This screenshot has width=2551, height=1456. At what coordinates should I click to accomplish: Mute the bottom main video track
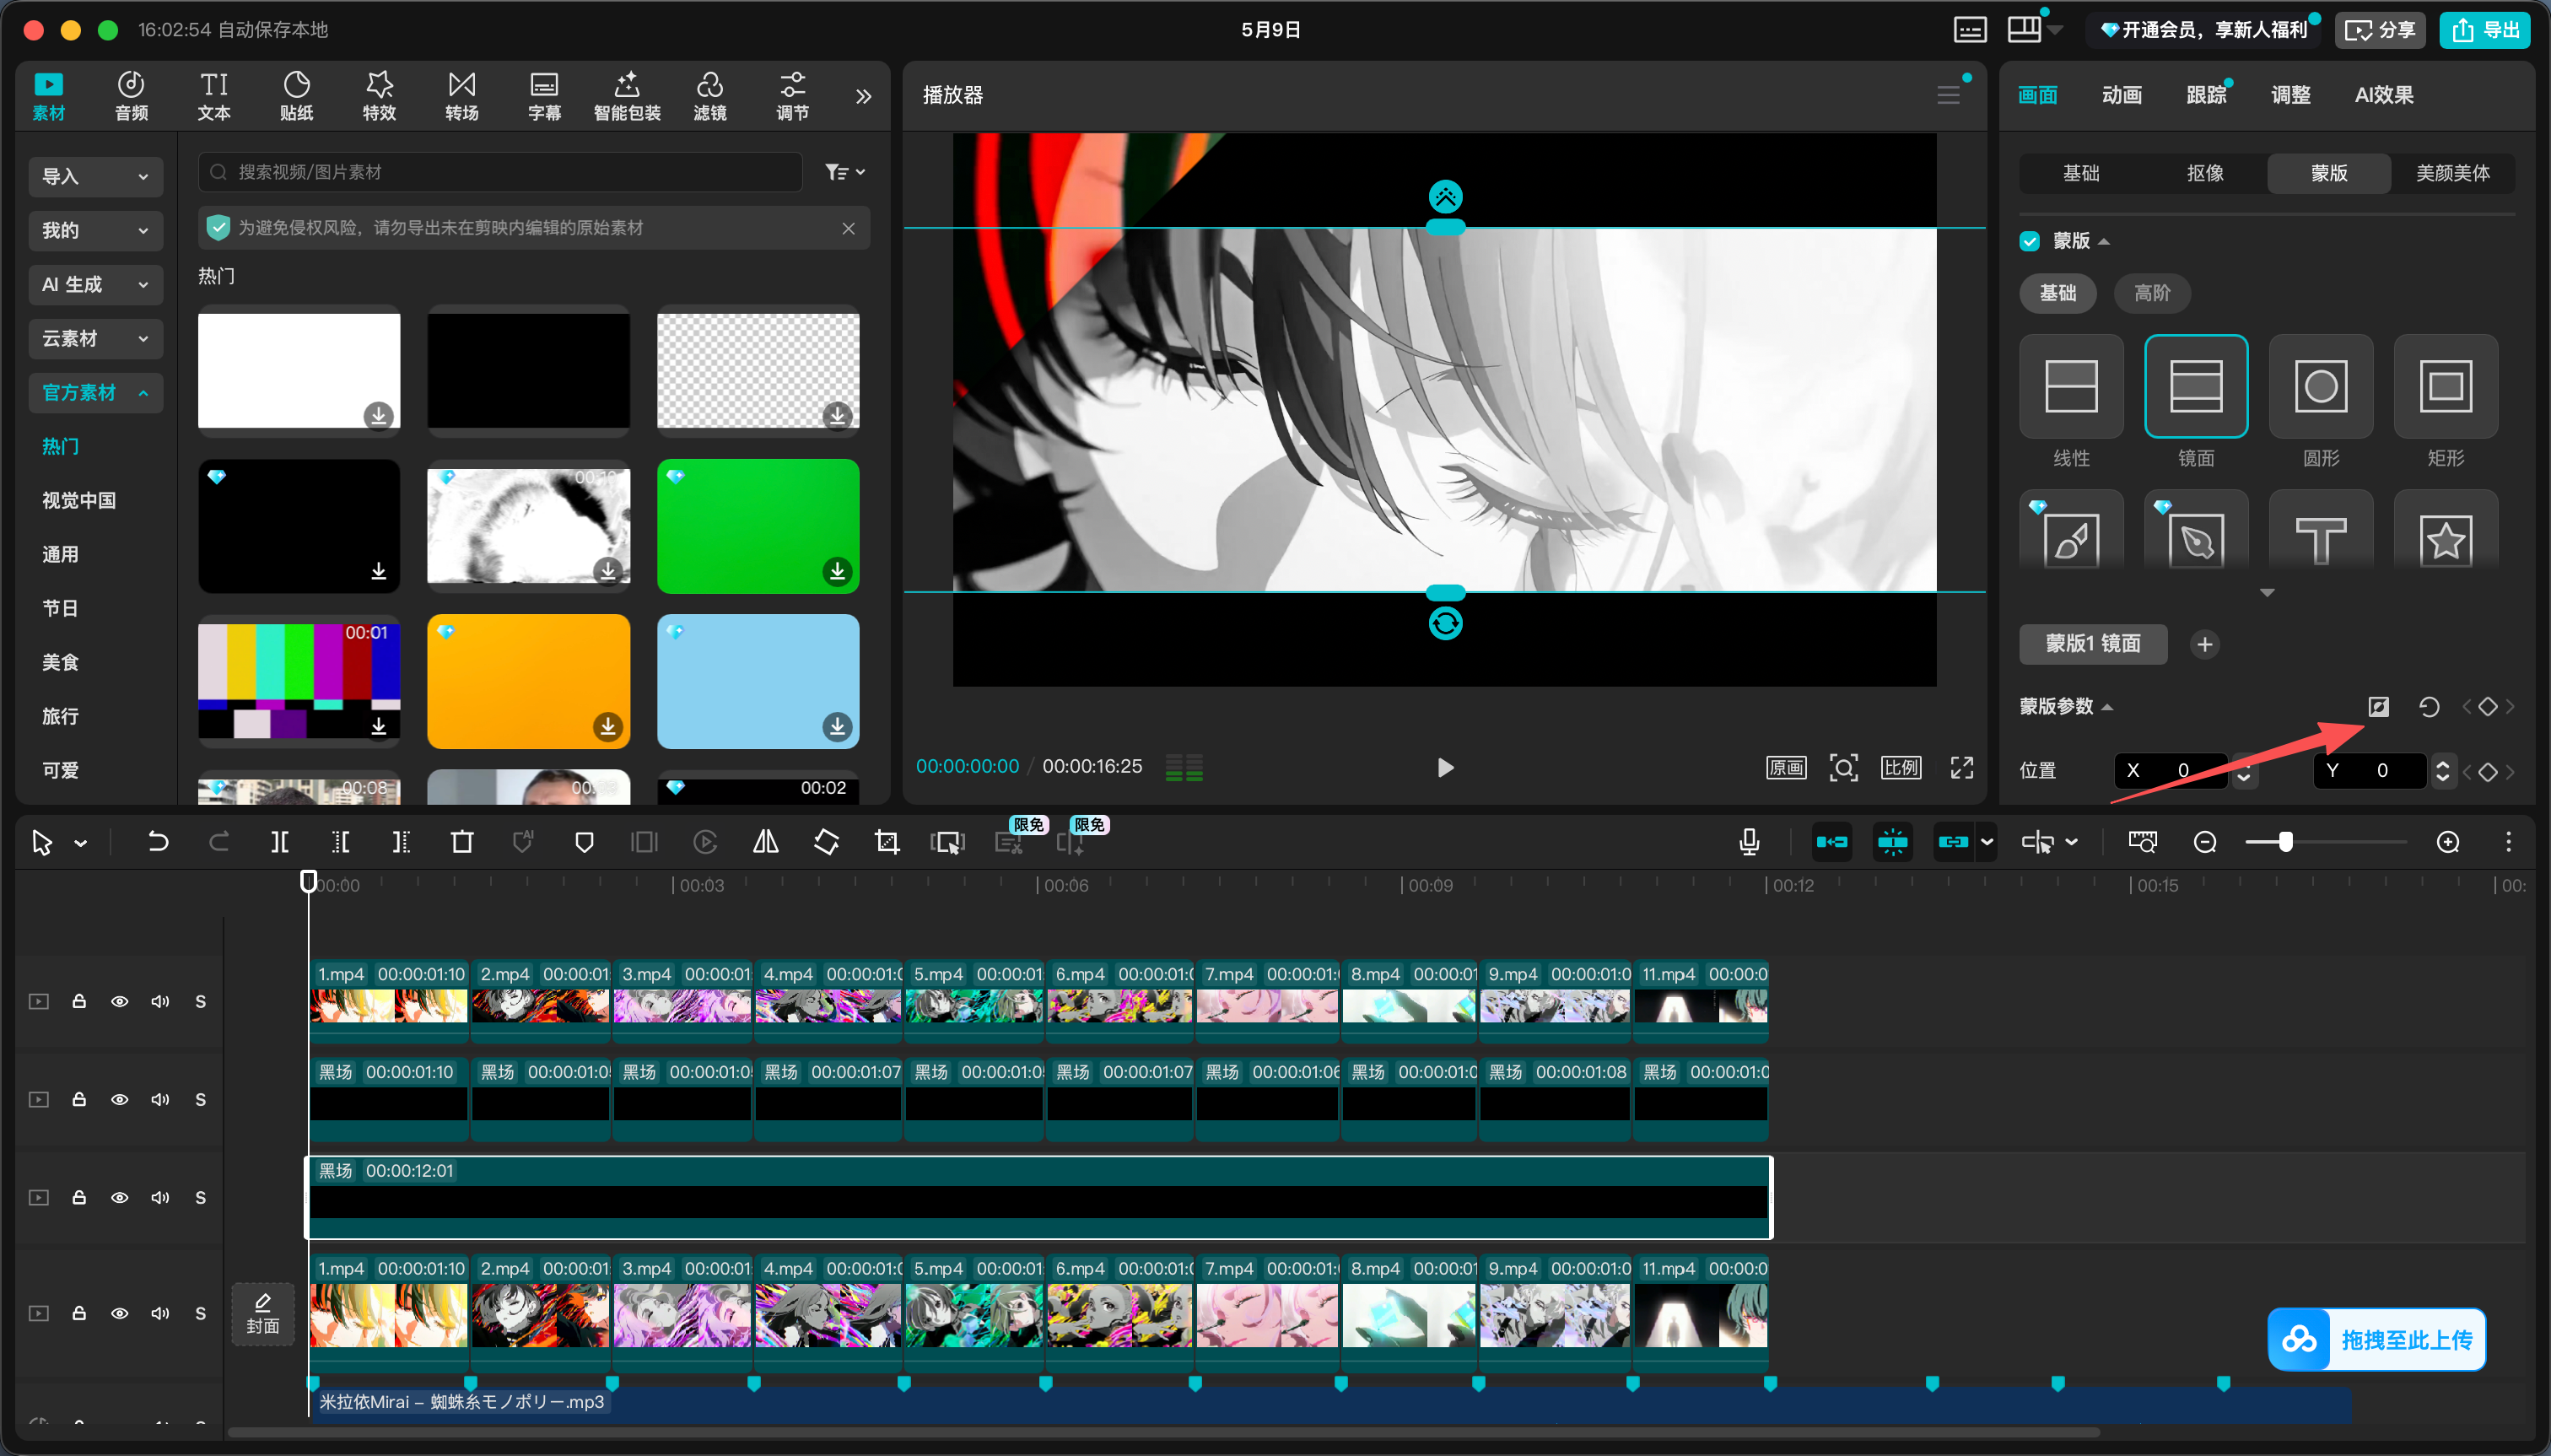click(x=160, y=1313)
